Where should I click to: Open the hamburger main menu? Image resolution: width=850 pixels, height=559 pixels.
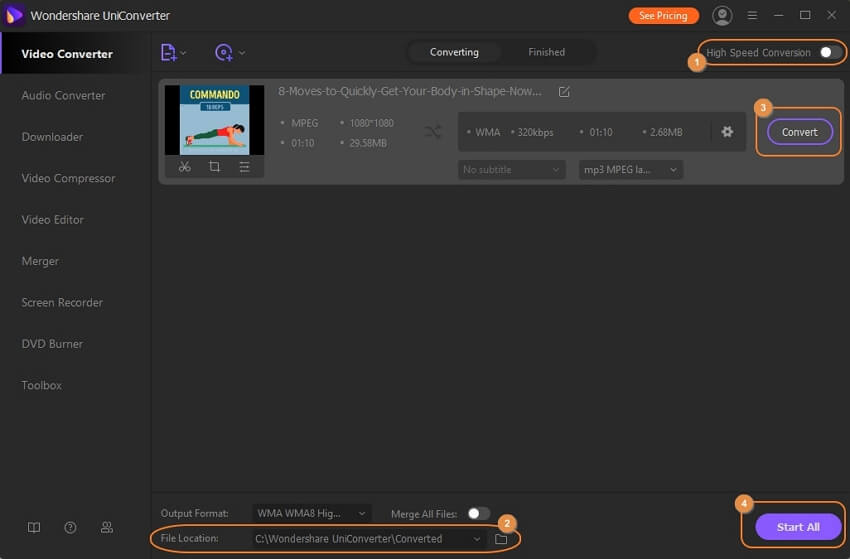click(752, 15)
